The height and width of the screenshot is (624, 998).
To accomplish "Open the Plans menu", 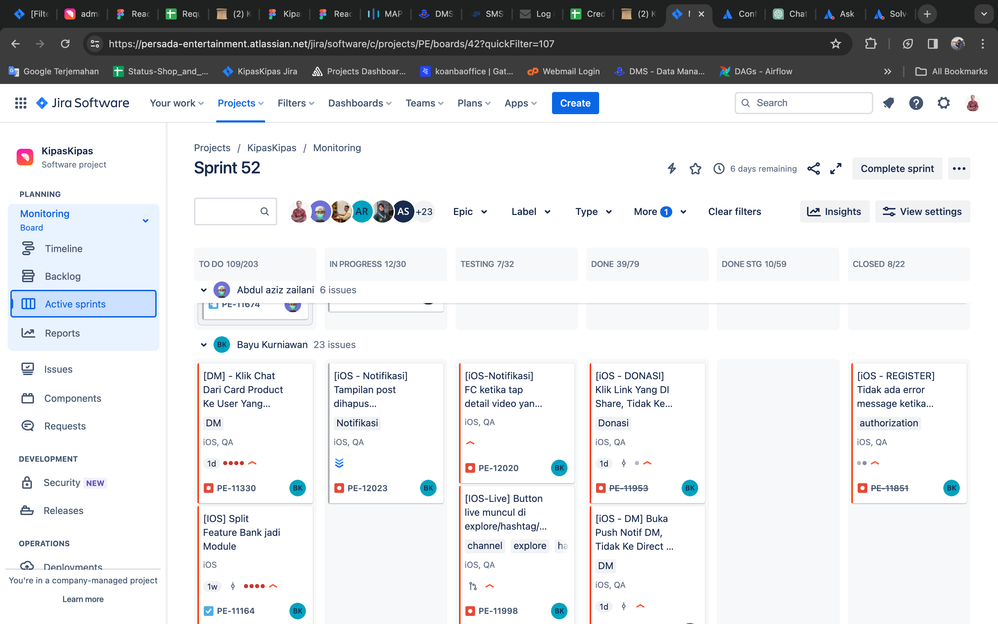I will 474,103.
